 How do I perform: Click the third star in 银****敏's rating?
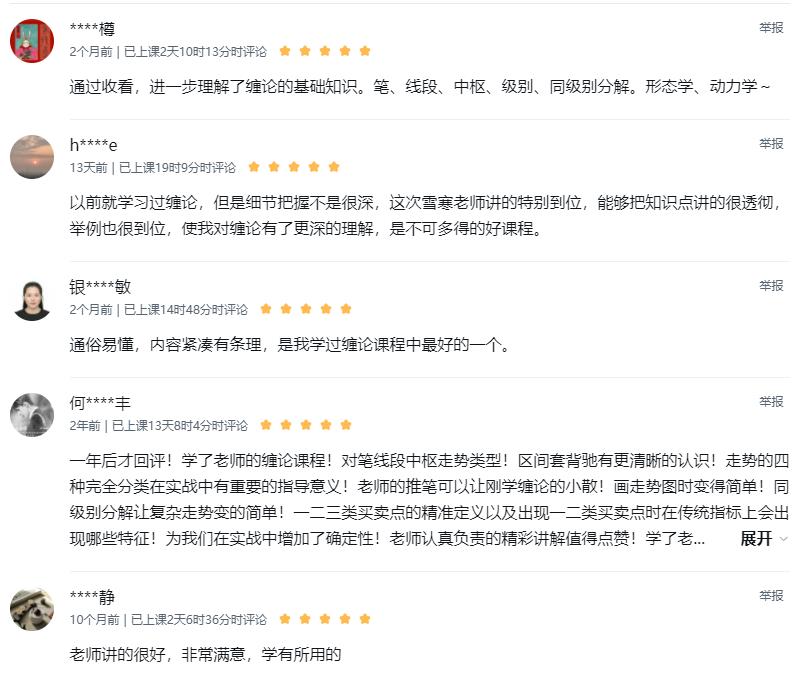(306, 309)
